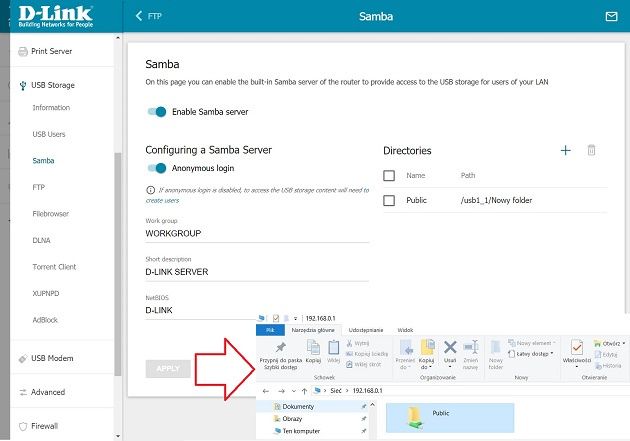Open USB Users in the sidebar
630x441 pixels.
coord(49,134)
